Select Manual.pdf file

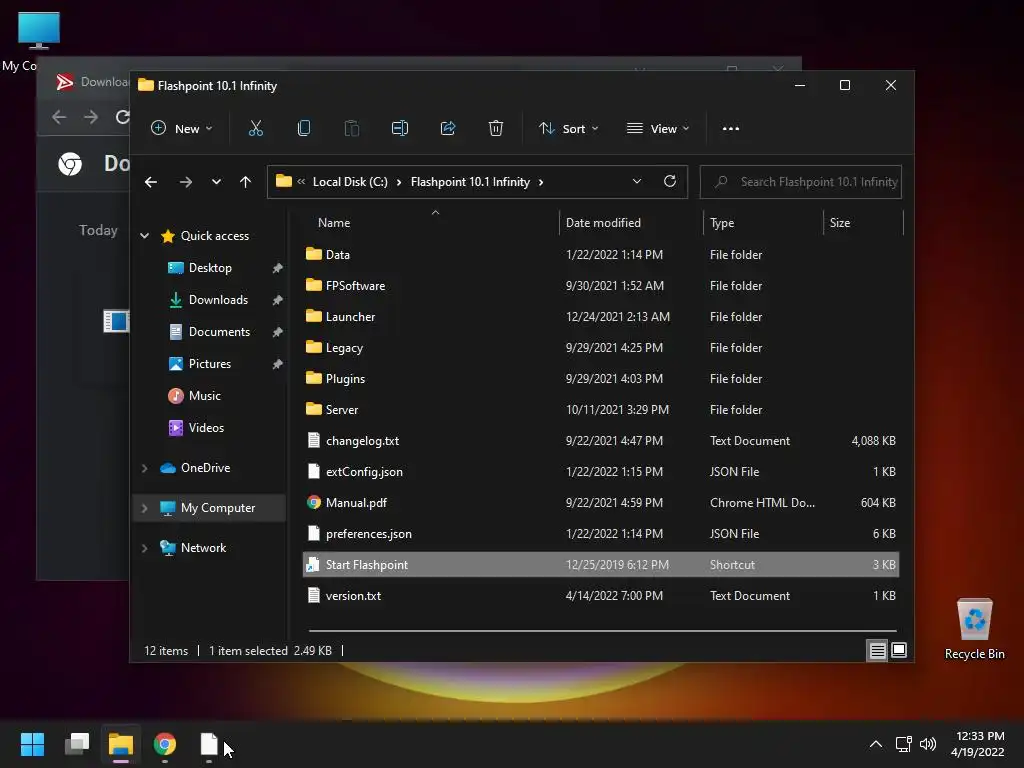[x=601, y=503]
